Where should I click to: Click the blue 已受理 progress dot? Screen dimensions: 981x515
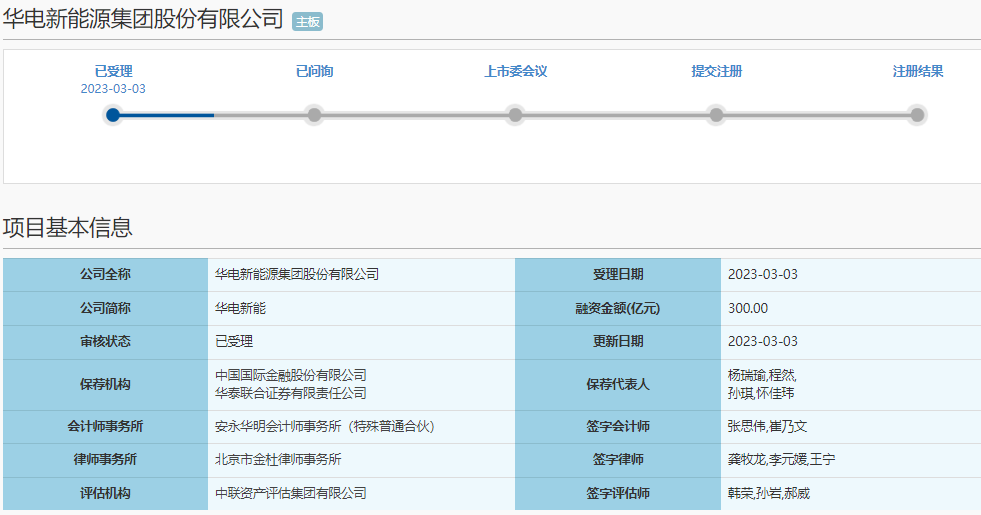click(113, 115)
